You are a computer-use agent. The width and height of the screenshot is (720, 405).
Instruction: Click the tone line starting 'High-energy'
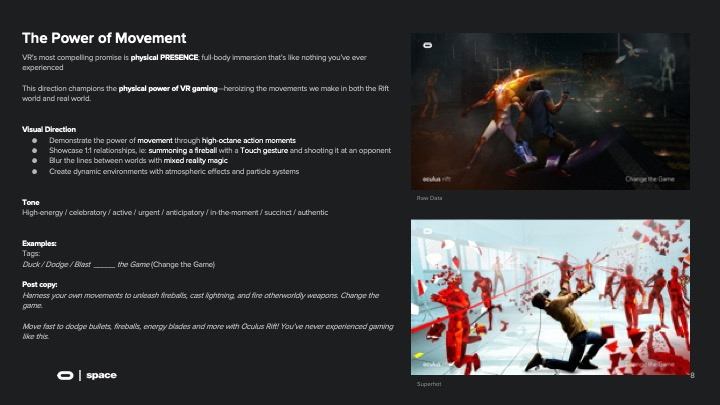click(x=175, y=213)
